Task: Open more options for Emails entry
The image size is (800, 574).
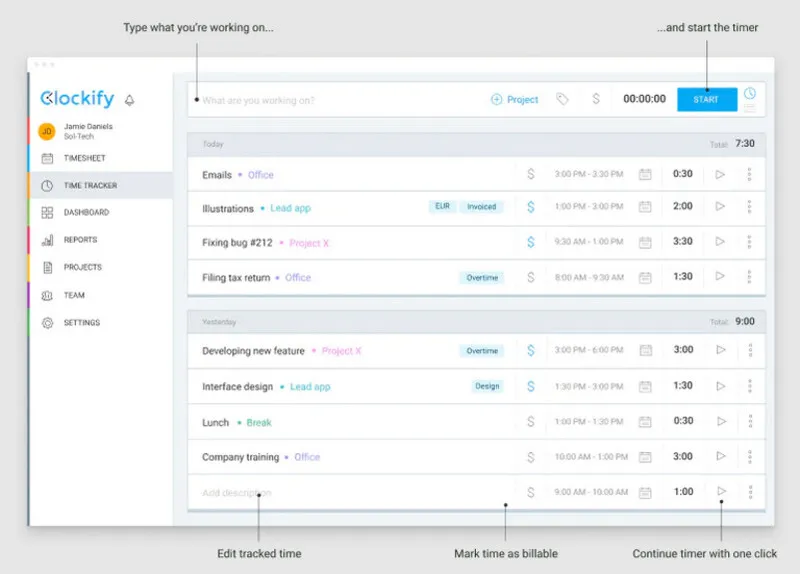Action: point(749,174)
